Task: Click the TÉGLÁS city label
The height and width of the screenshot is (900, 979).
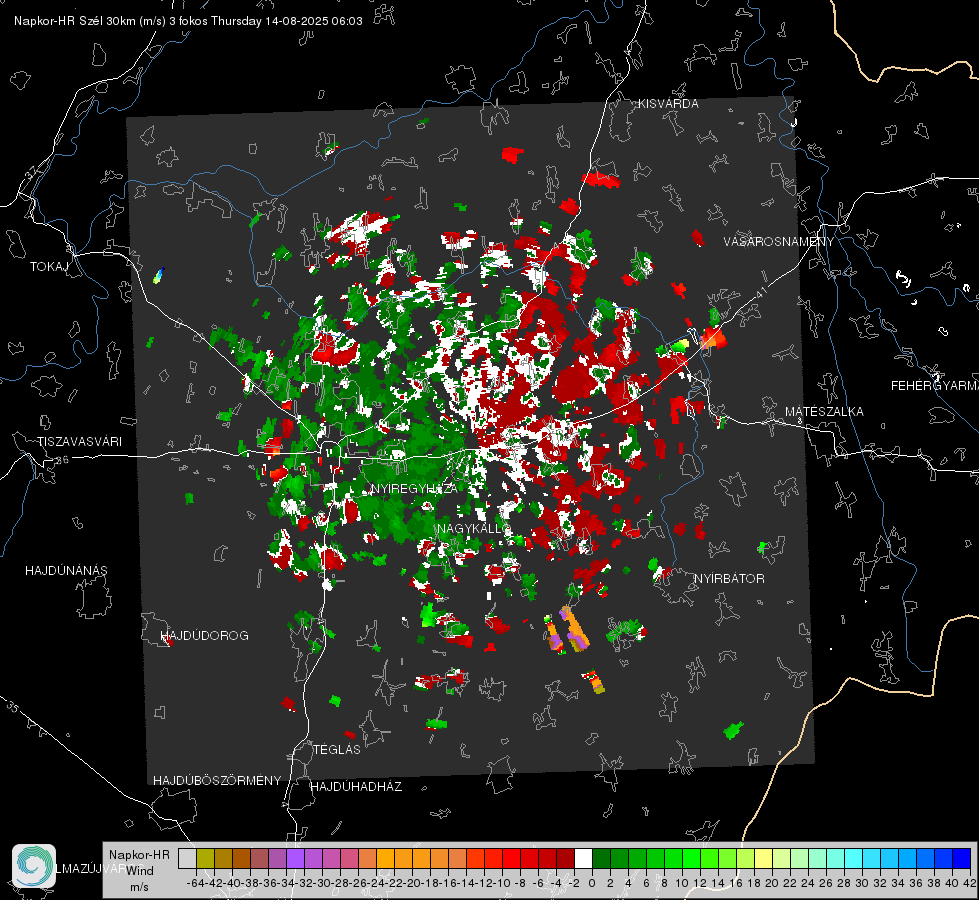Action: 337,749
